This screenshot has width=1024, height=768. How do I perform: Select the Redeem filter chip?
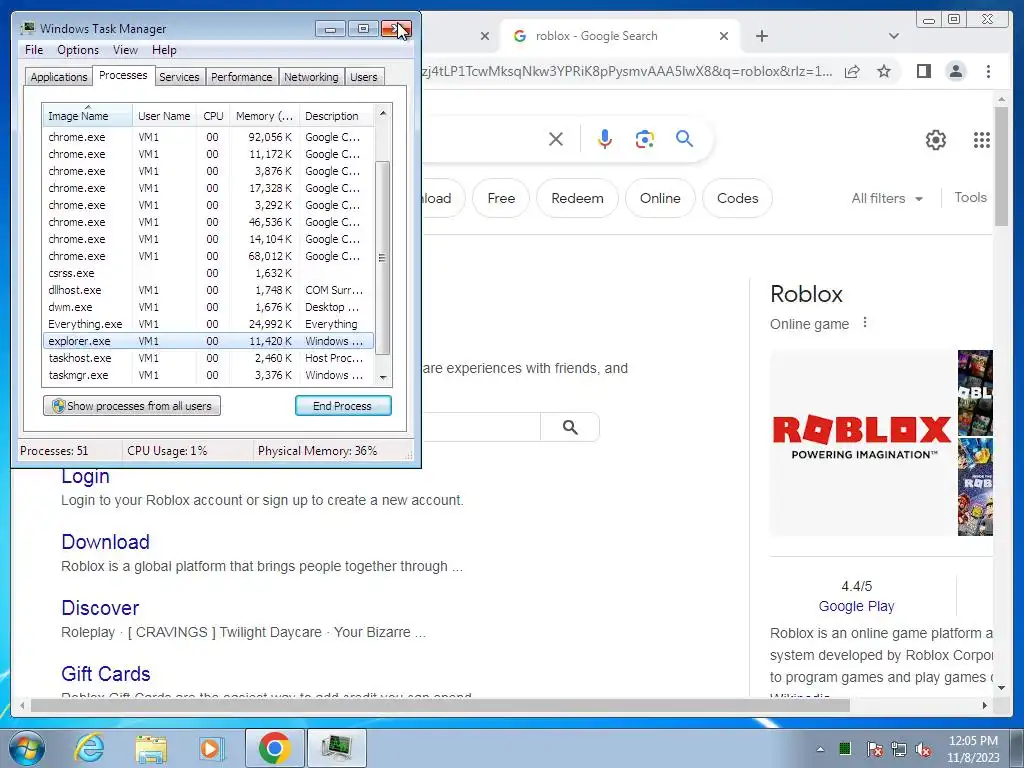click(x=577, y=198)
